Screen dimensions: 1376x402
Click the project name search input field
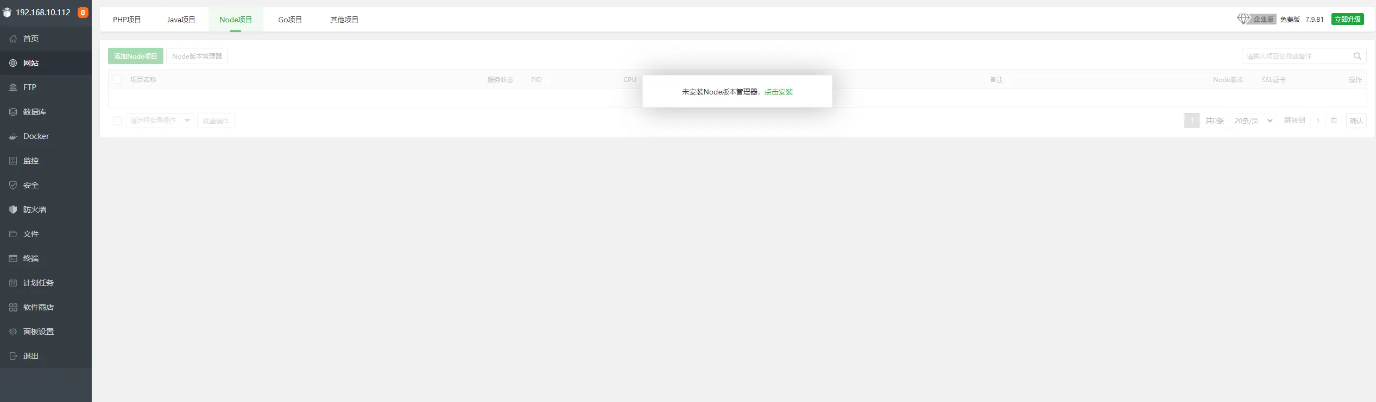tap(1295, 56)
